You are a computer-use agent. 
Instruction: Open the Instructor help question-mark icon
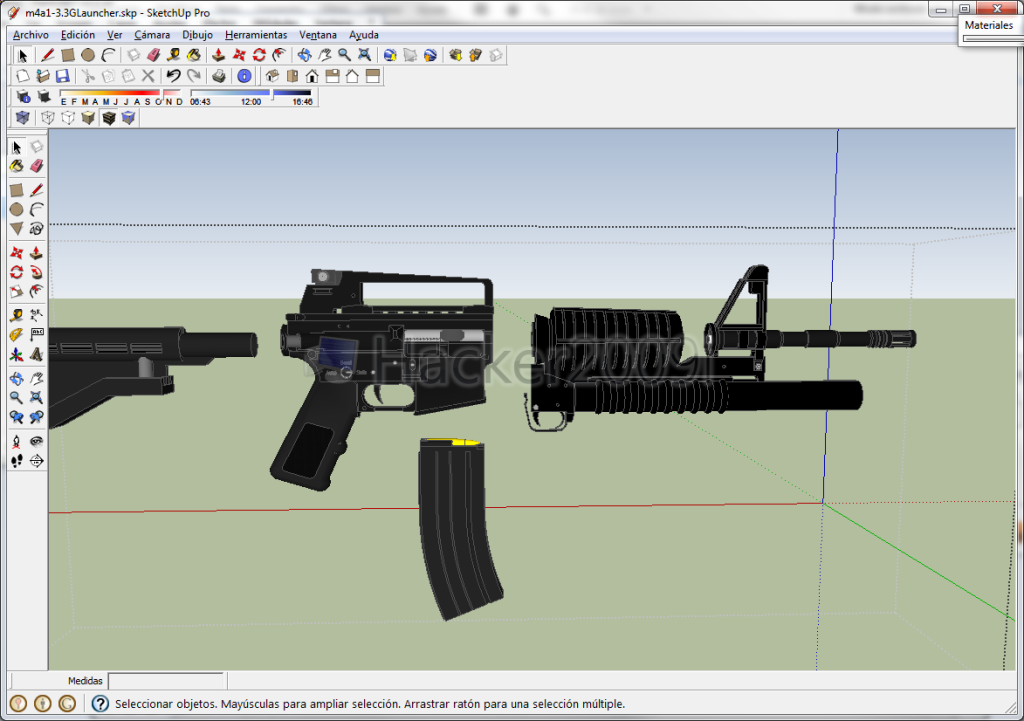(100, 703)
